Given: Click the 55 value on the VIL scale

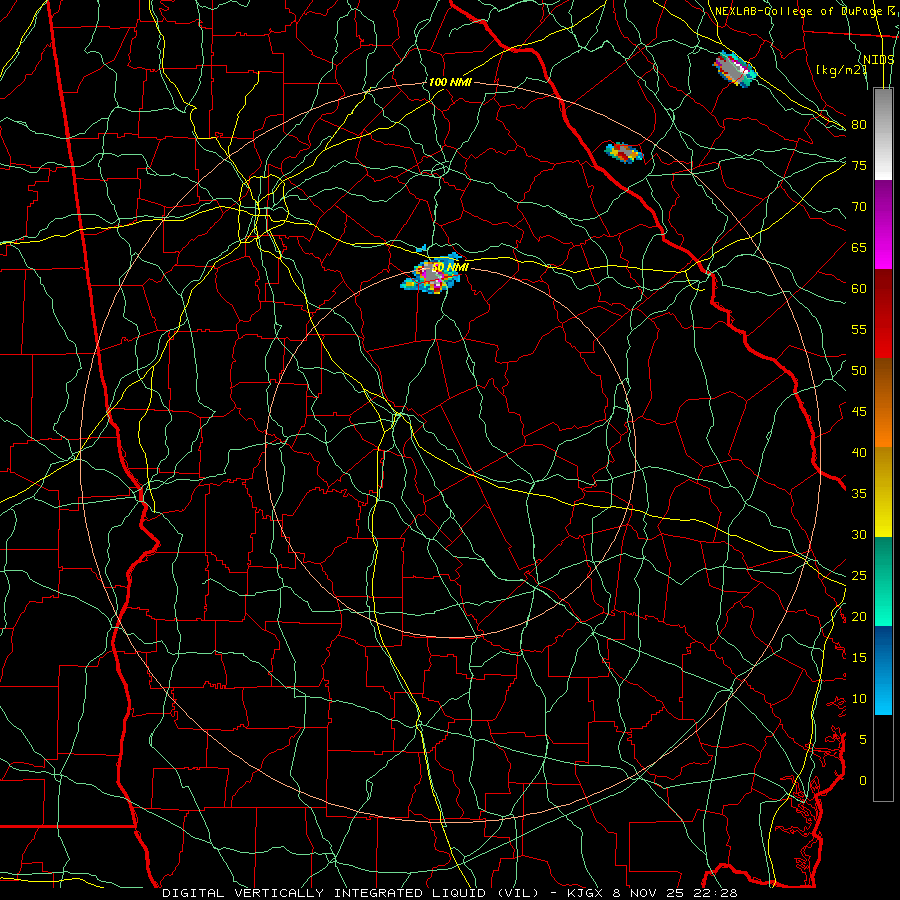Looking at the screenshot, I should (859, 329).
